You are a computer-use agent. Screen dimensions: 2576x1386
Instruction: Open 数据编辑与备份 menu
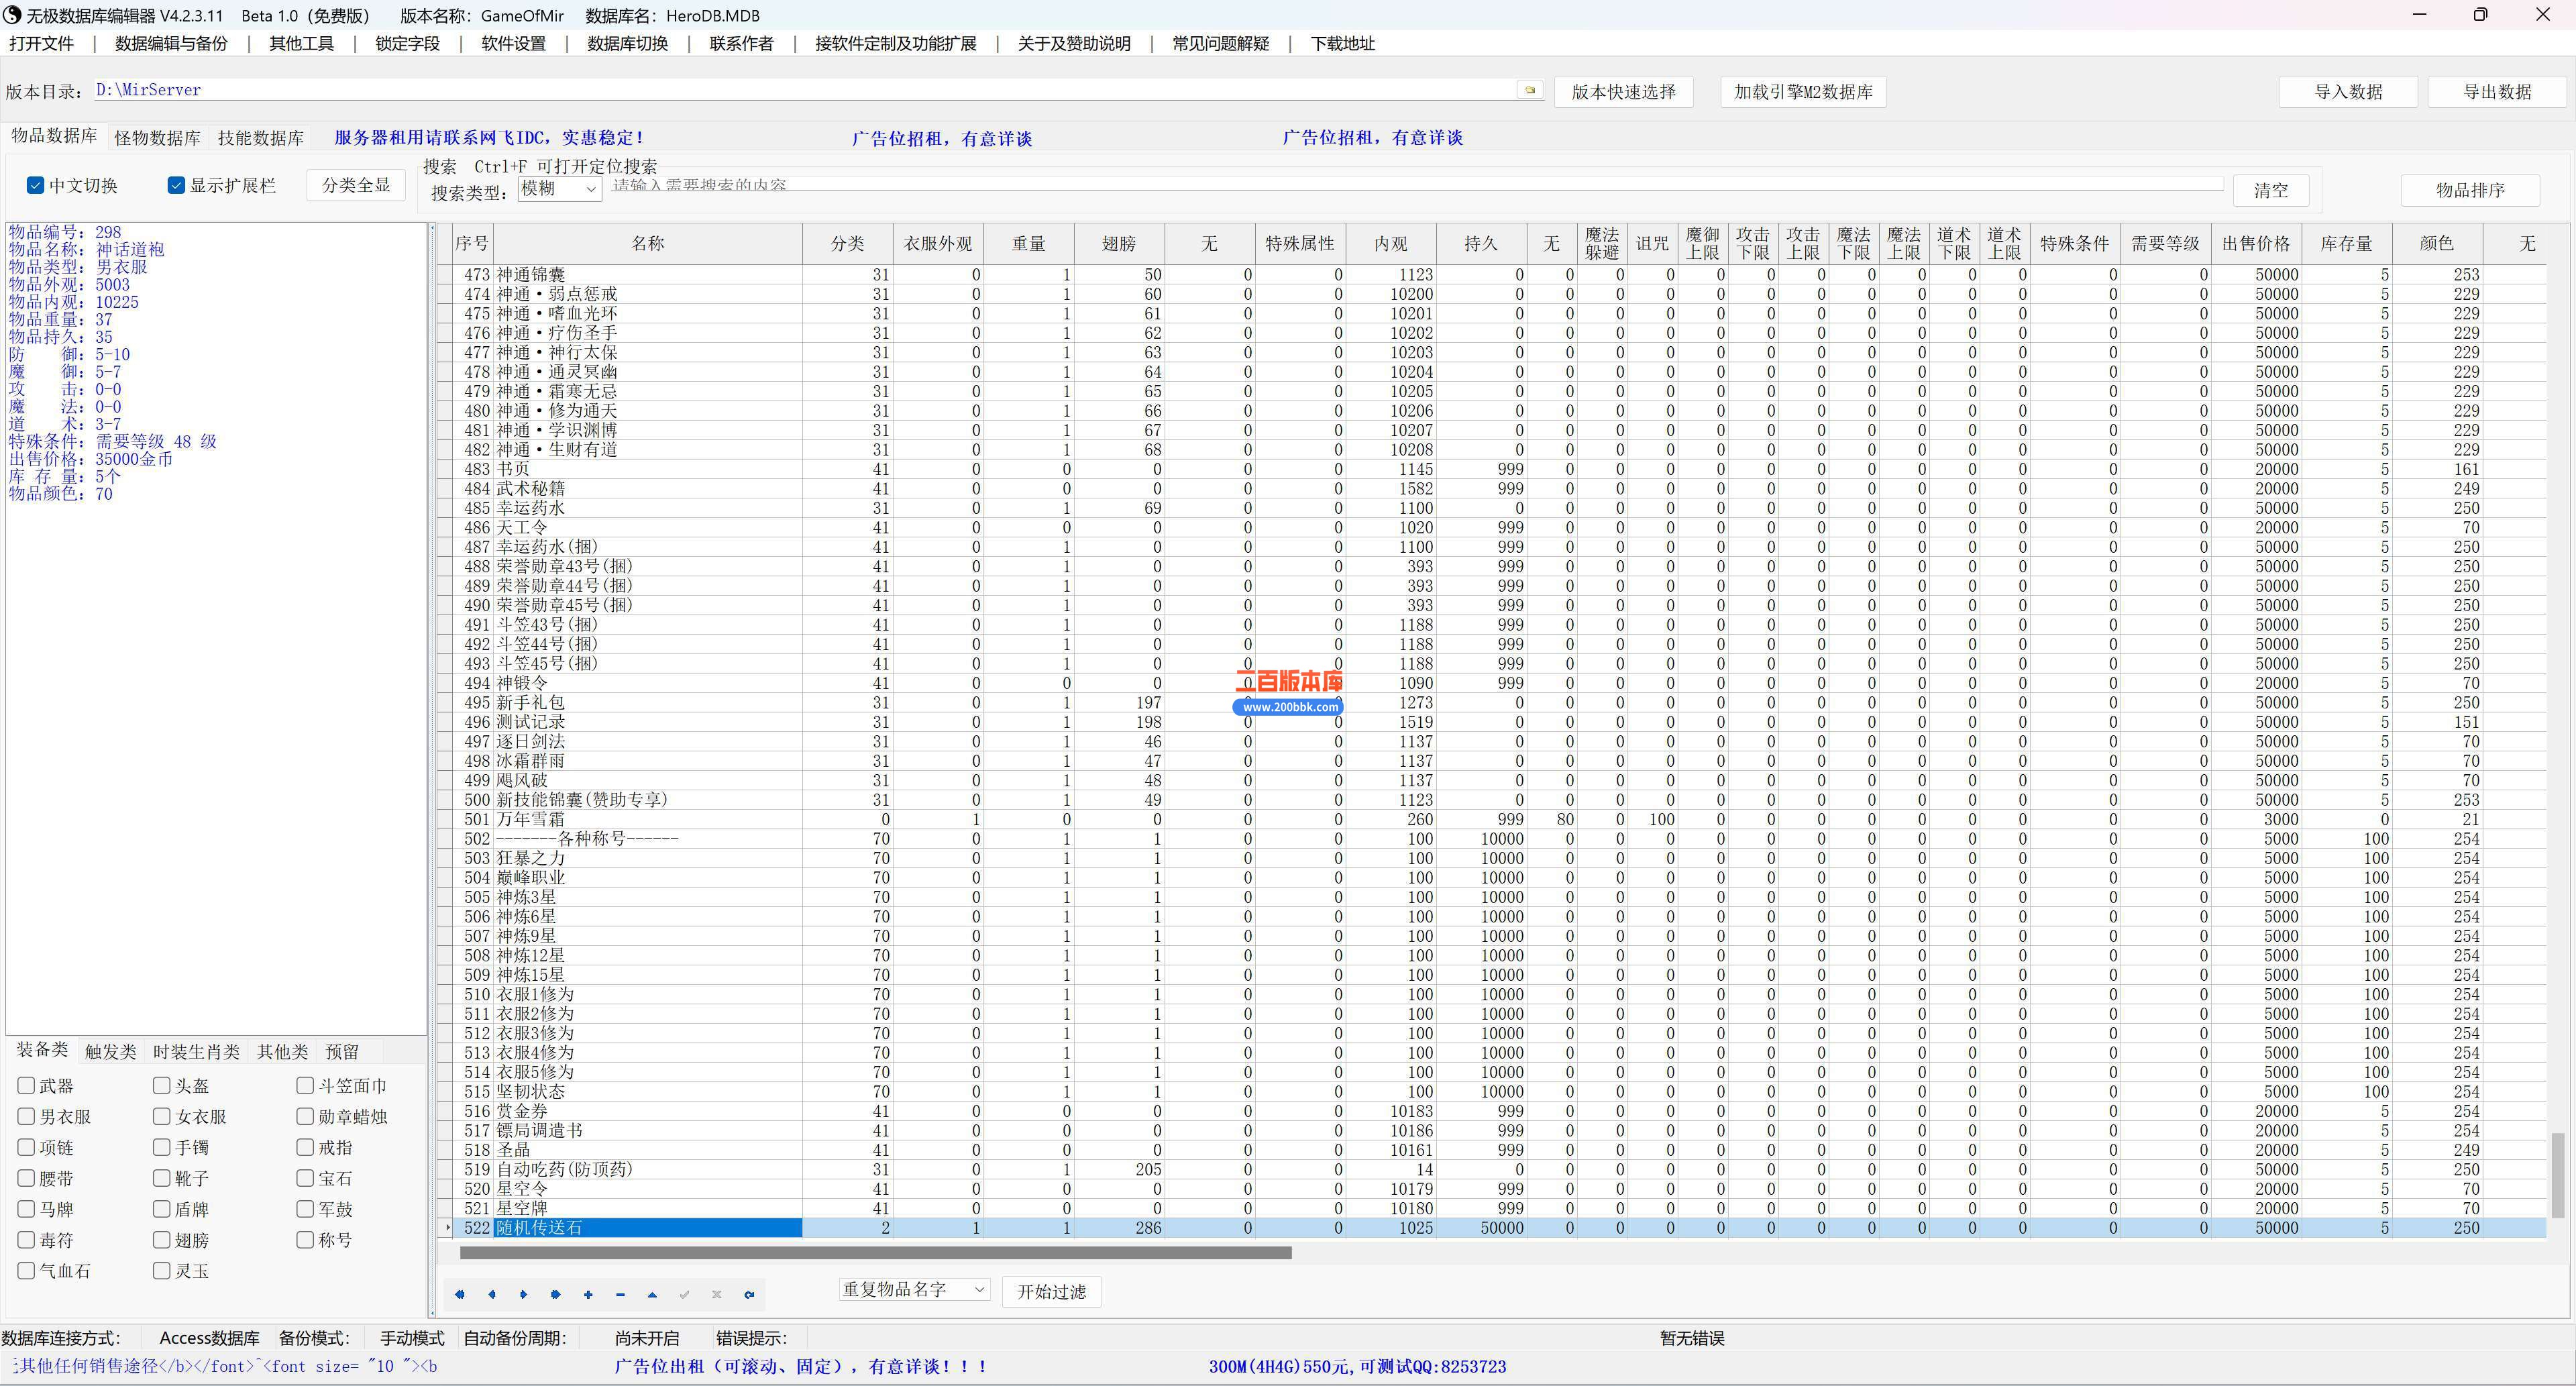171,43
